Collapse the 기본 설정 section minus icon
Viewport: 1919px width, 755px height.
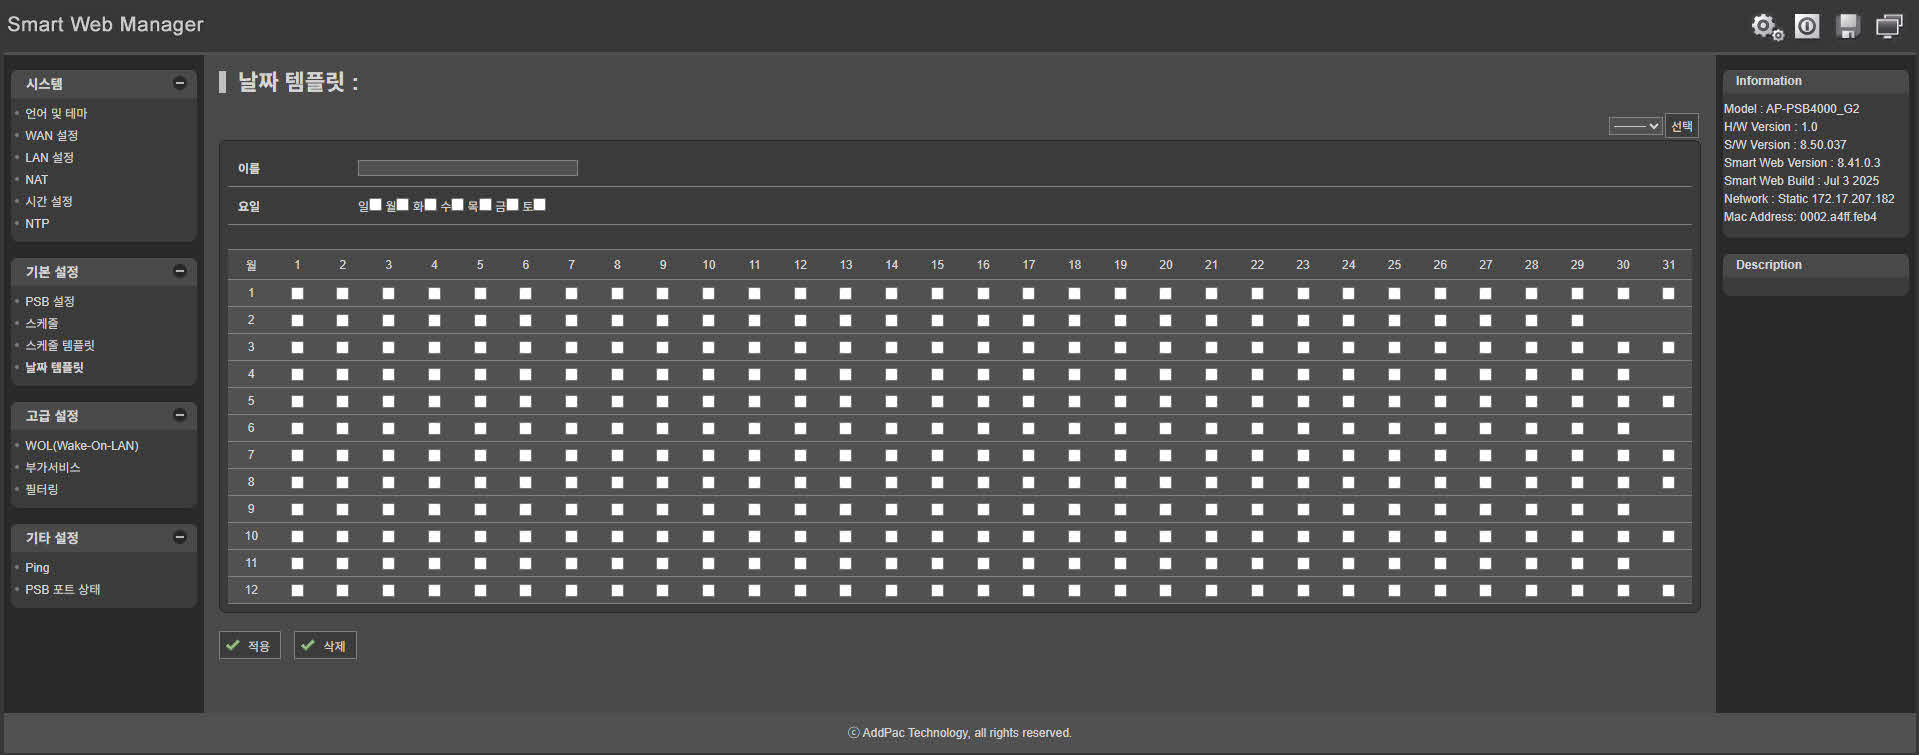point(180,271)
